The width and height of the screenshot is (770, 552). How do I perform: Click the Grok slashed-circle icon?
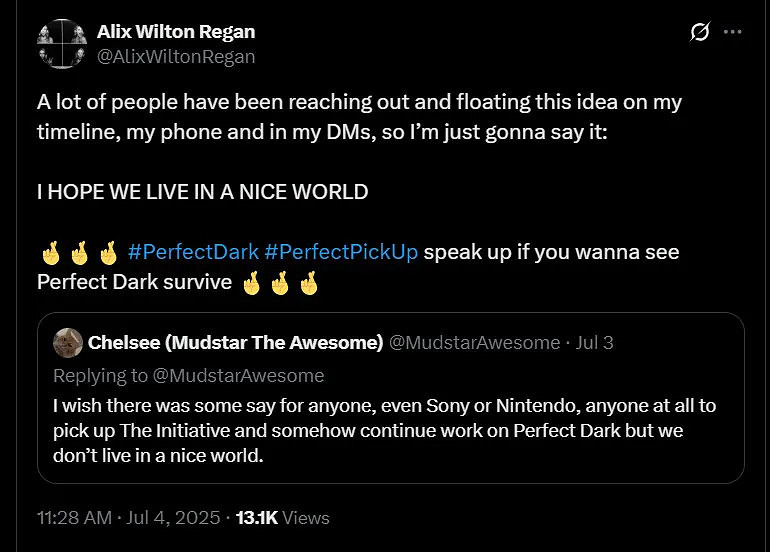(700, 32)
